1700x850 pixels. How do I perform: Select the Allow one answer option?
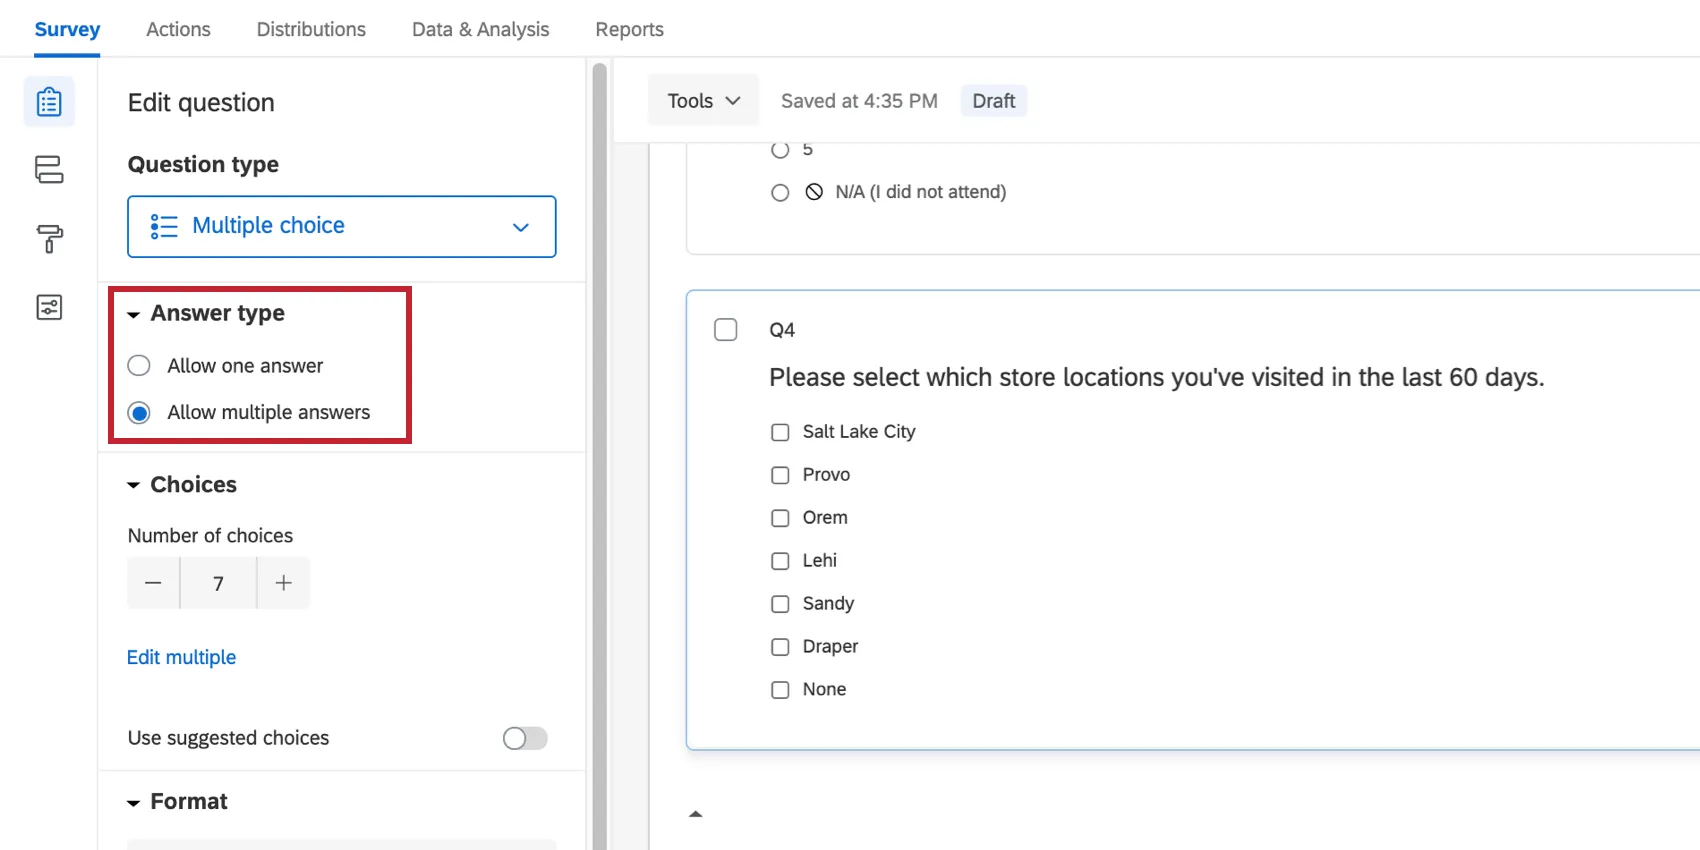(139, 366)
